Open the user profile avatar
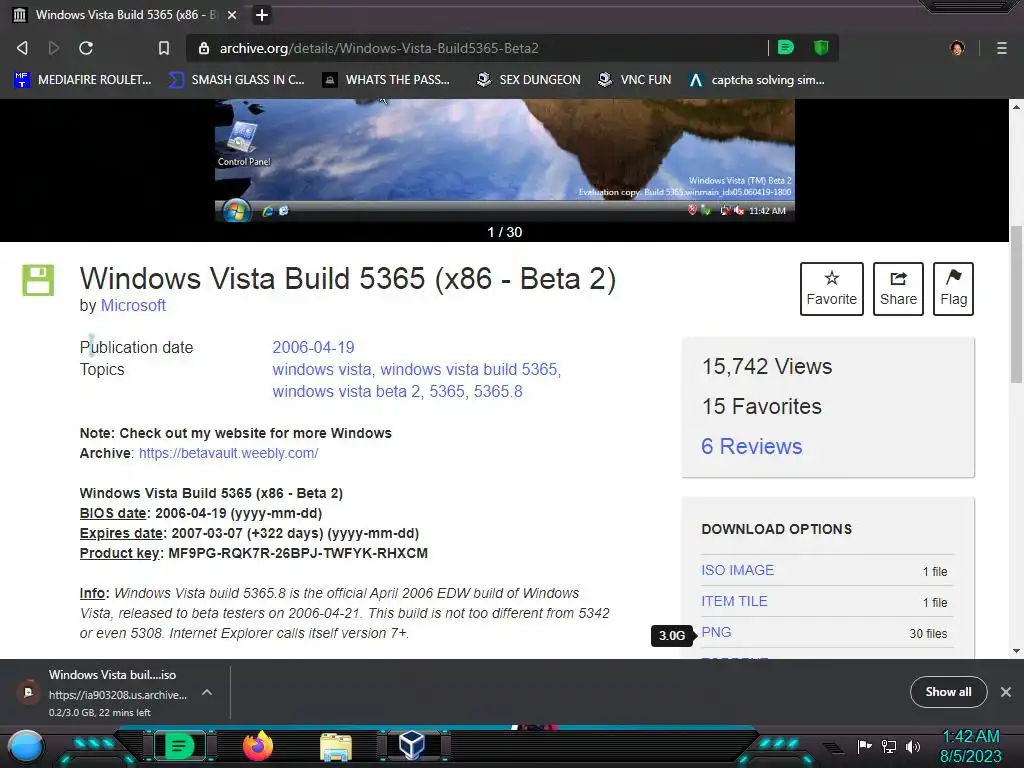The width and height of the screenshot is (1024, 768). coord(957,48)
